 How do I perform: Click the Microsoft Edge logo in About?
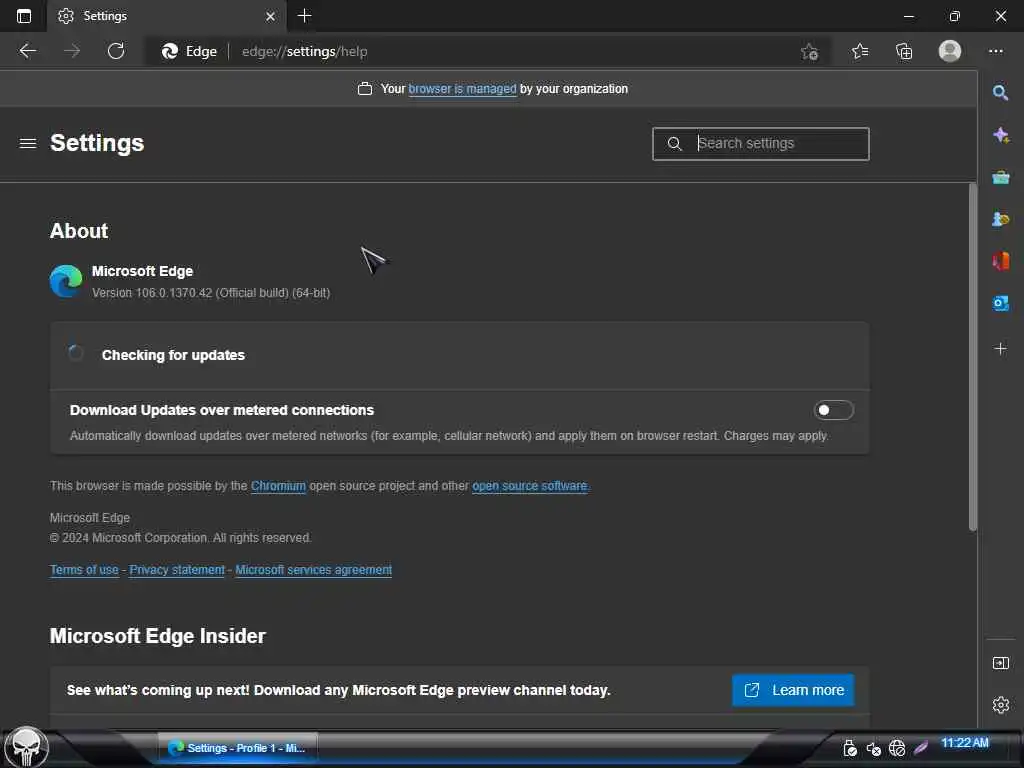click(66, 281)
